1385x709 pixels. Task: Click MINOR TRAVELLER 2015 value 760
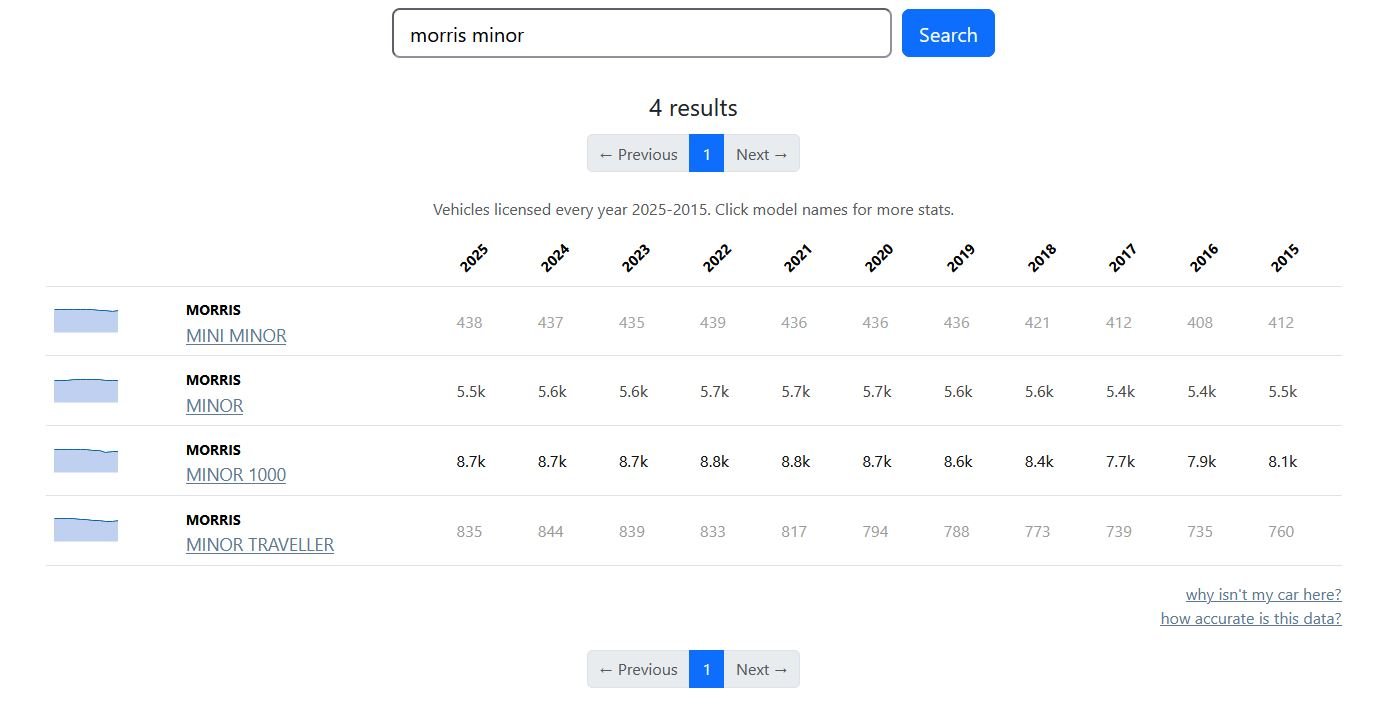[x=1281, y=531]
